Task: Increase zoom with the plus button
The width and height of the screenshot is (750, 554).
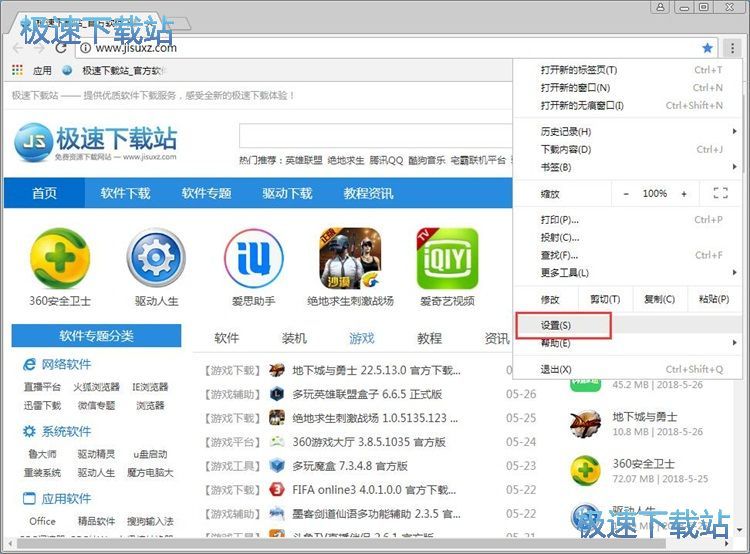Action: [x=684, y=193]
